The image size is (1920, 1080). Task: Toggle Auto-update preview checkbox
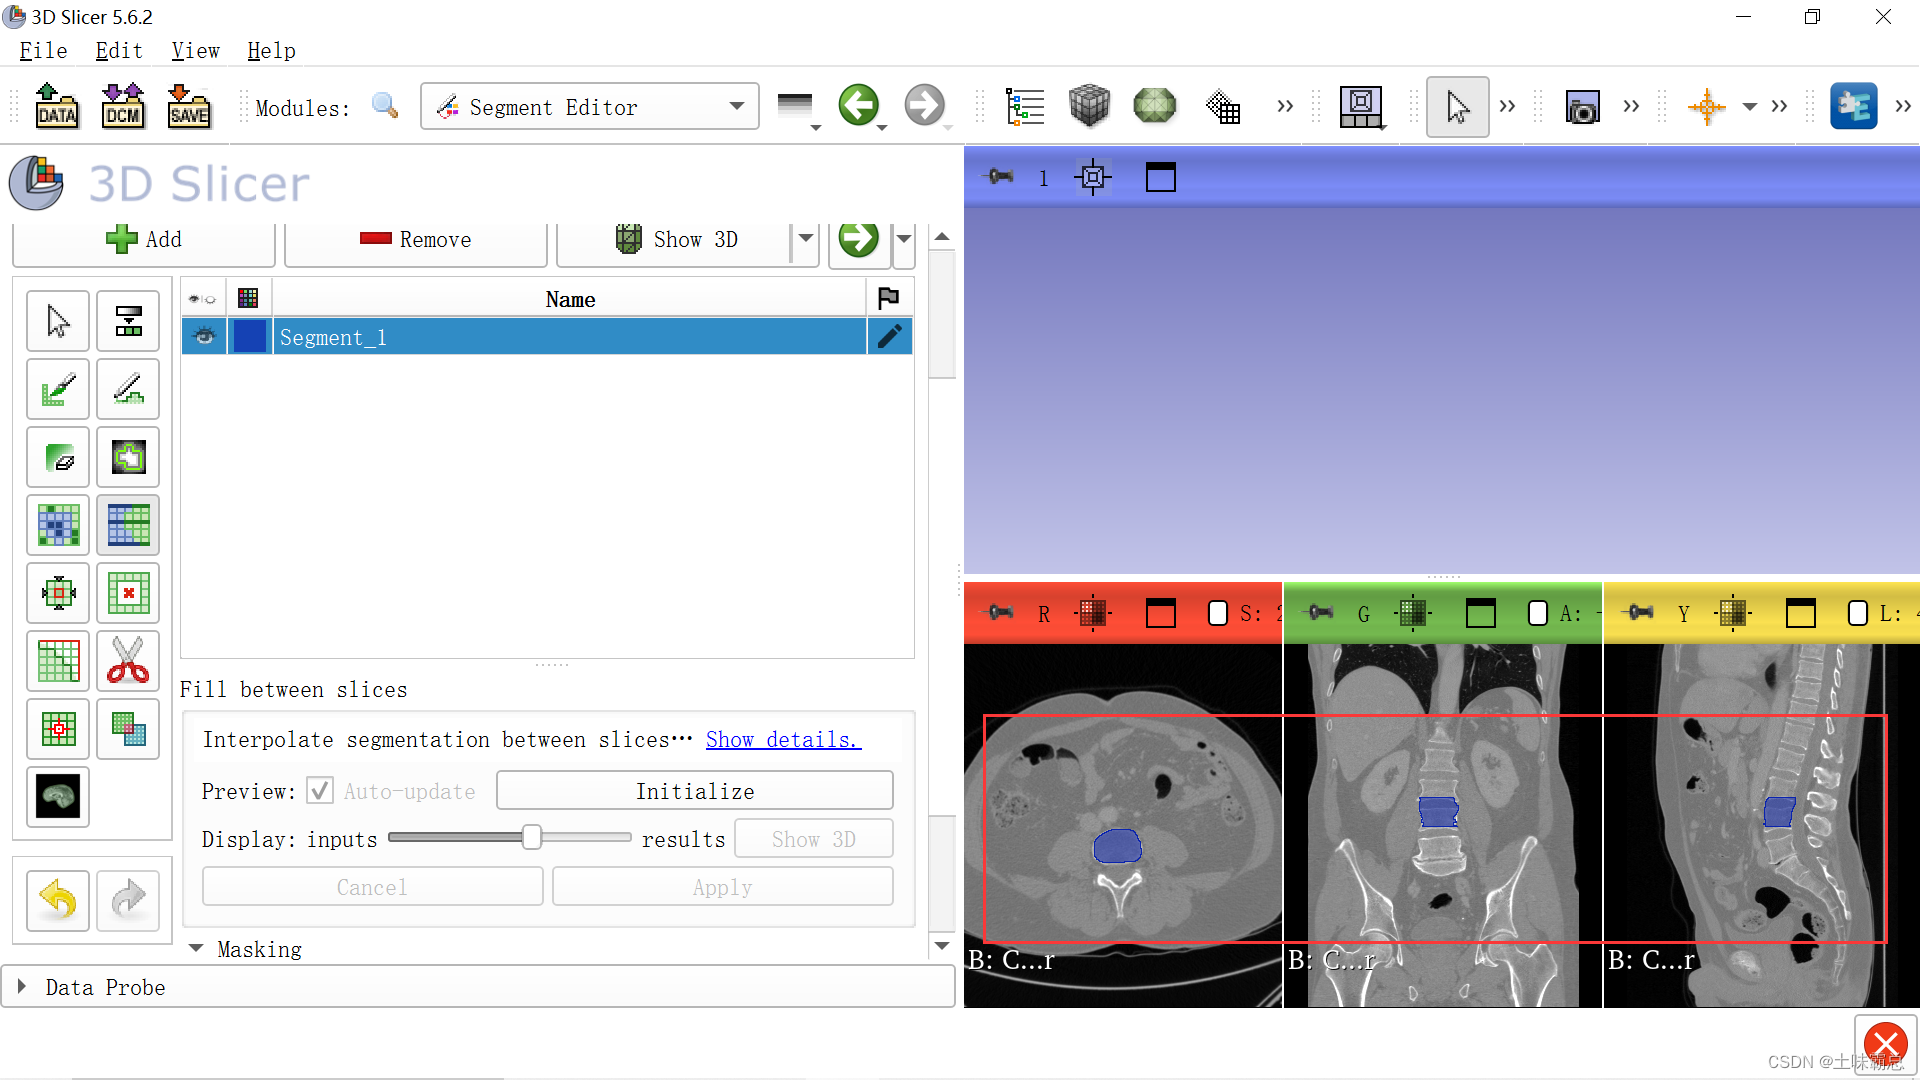pos(319,790)
